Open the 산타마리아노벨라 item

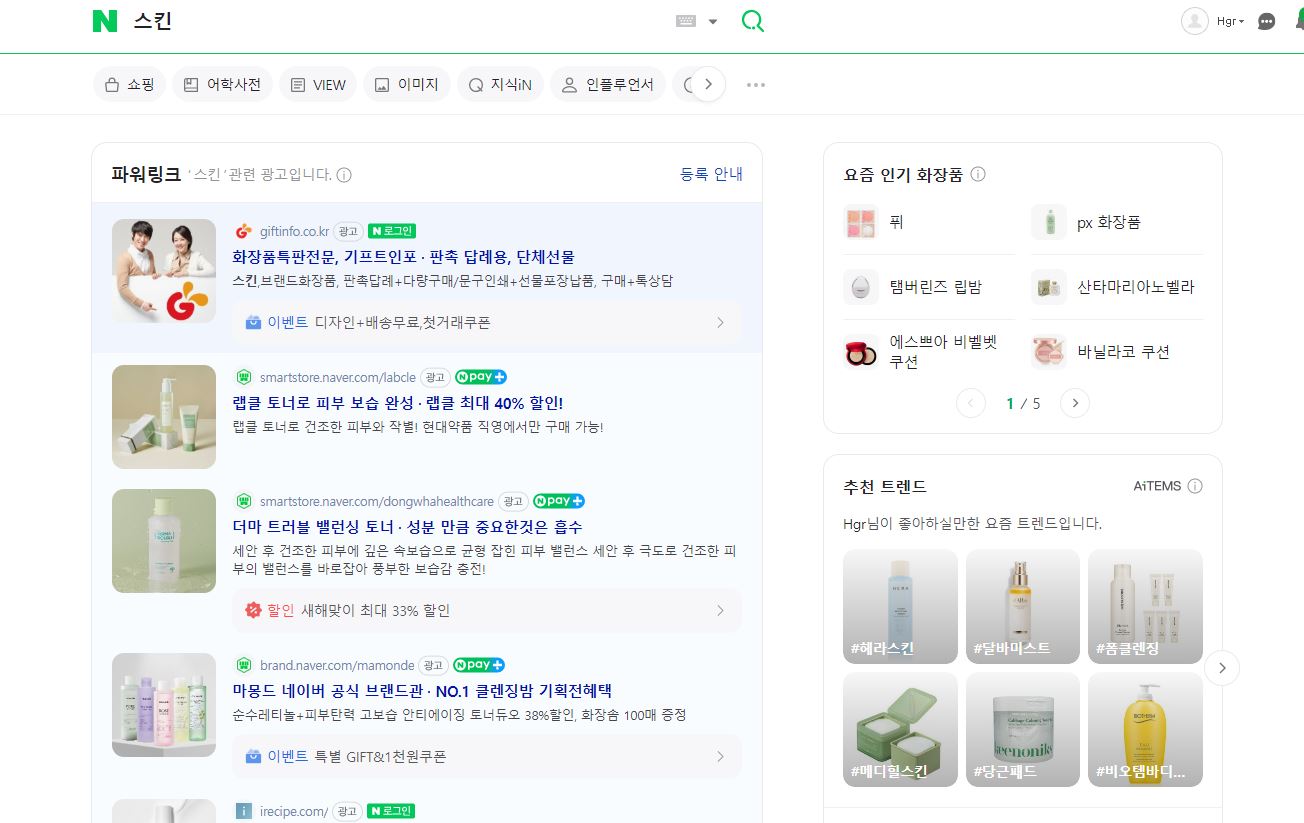pyautogui.click(x=1117, y=287)
